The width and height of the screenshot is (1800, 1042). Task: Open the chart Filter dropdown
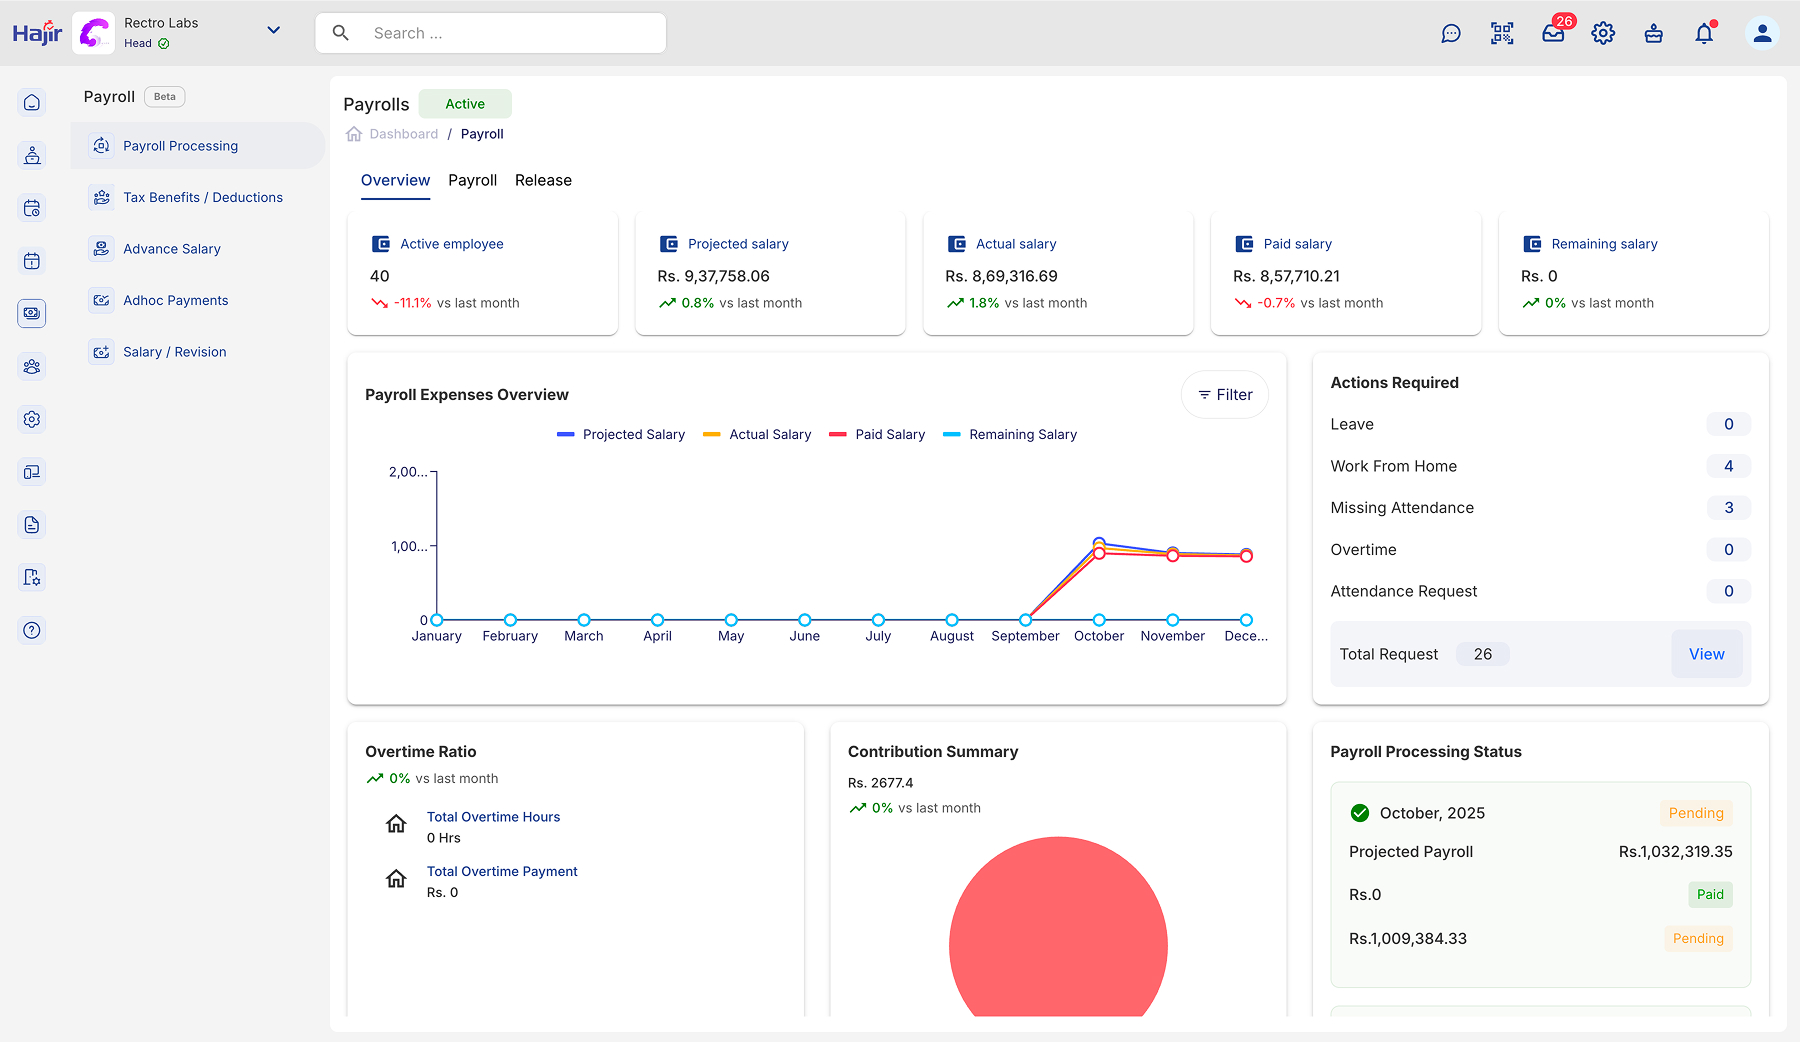click(x=1225, y=395)
